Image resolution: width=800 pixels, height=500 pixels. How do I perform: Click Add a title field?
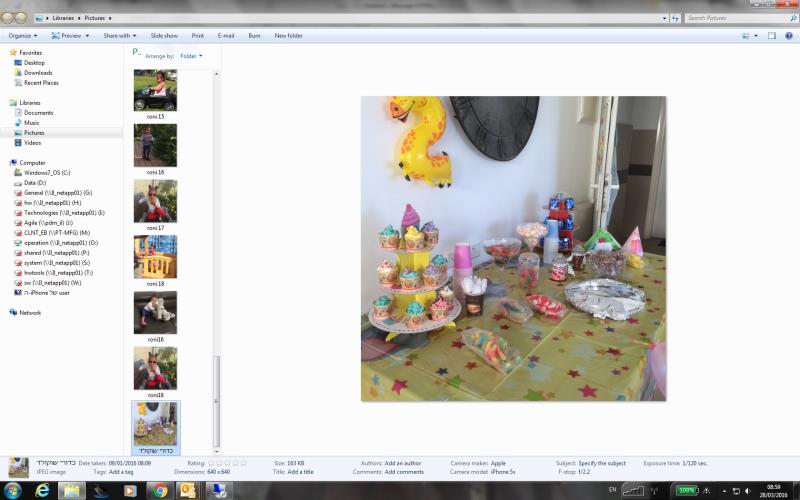point(301,472)
